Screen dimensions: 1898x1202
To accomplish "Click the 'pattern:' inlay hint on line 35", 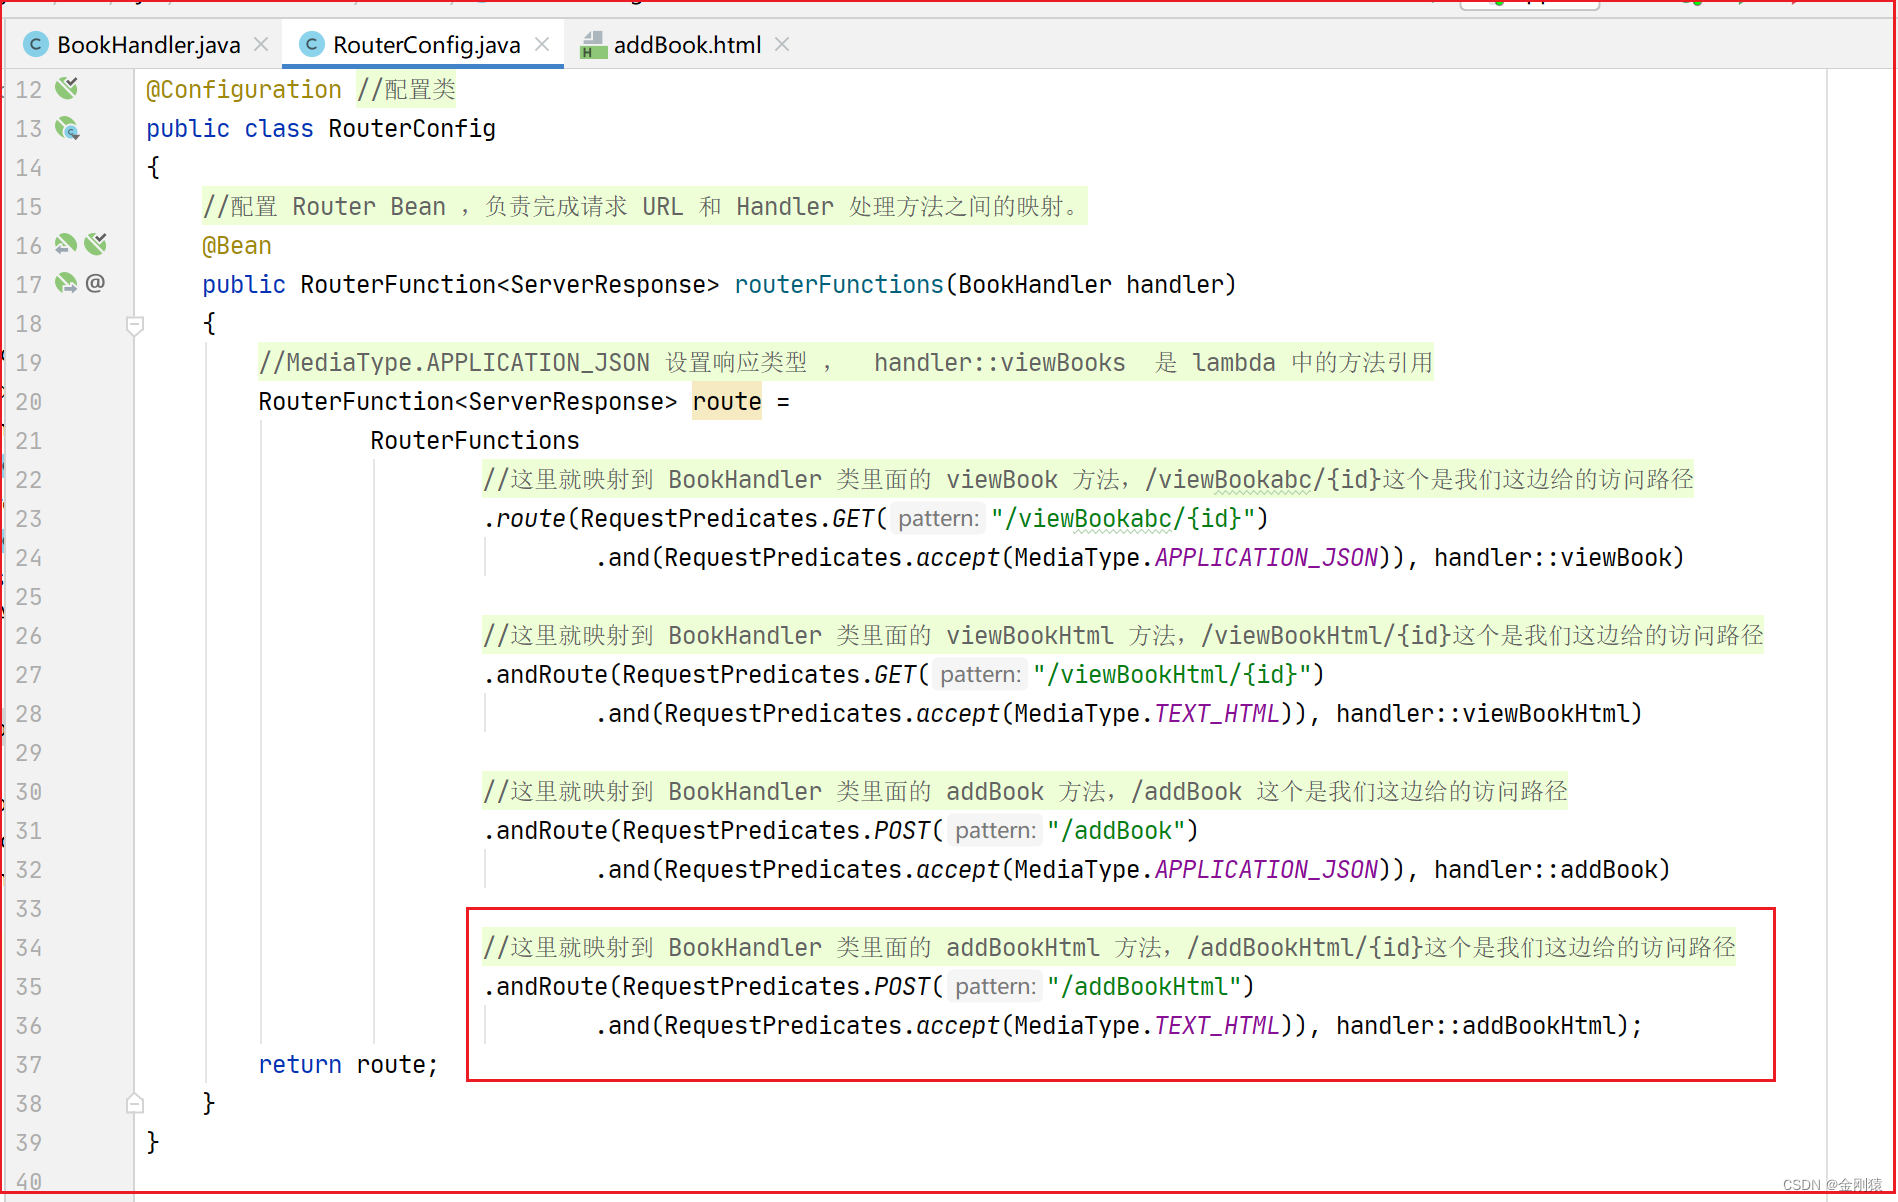I will (995, 987).
